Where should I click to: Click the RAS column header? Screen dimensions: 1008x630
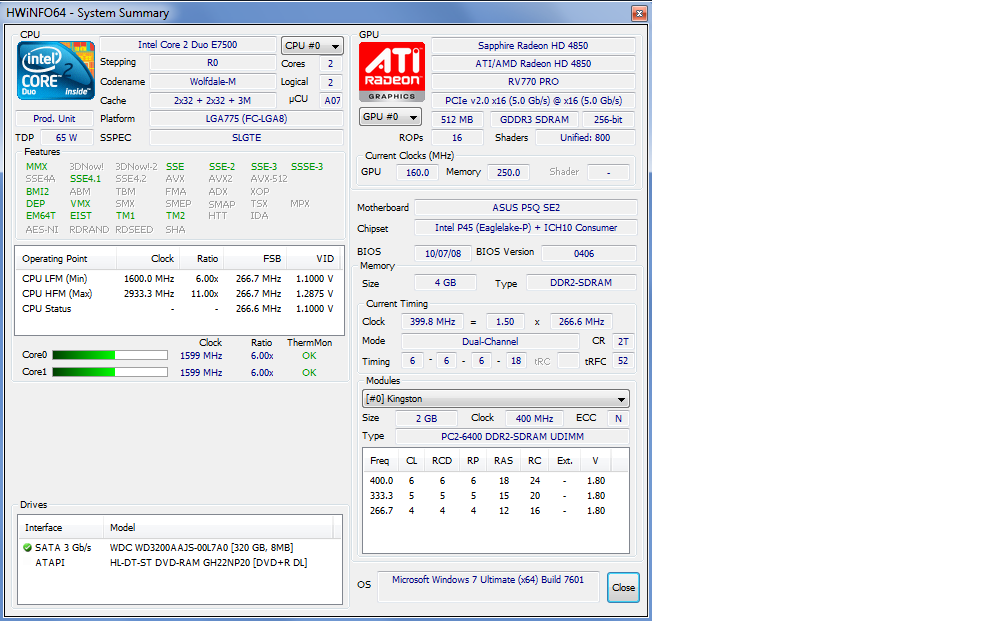click(503, 461)
